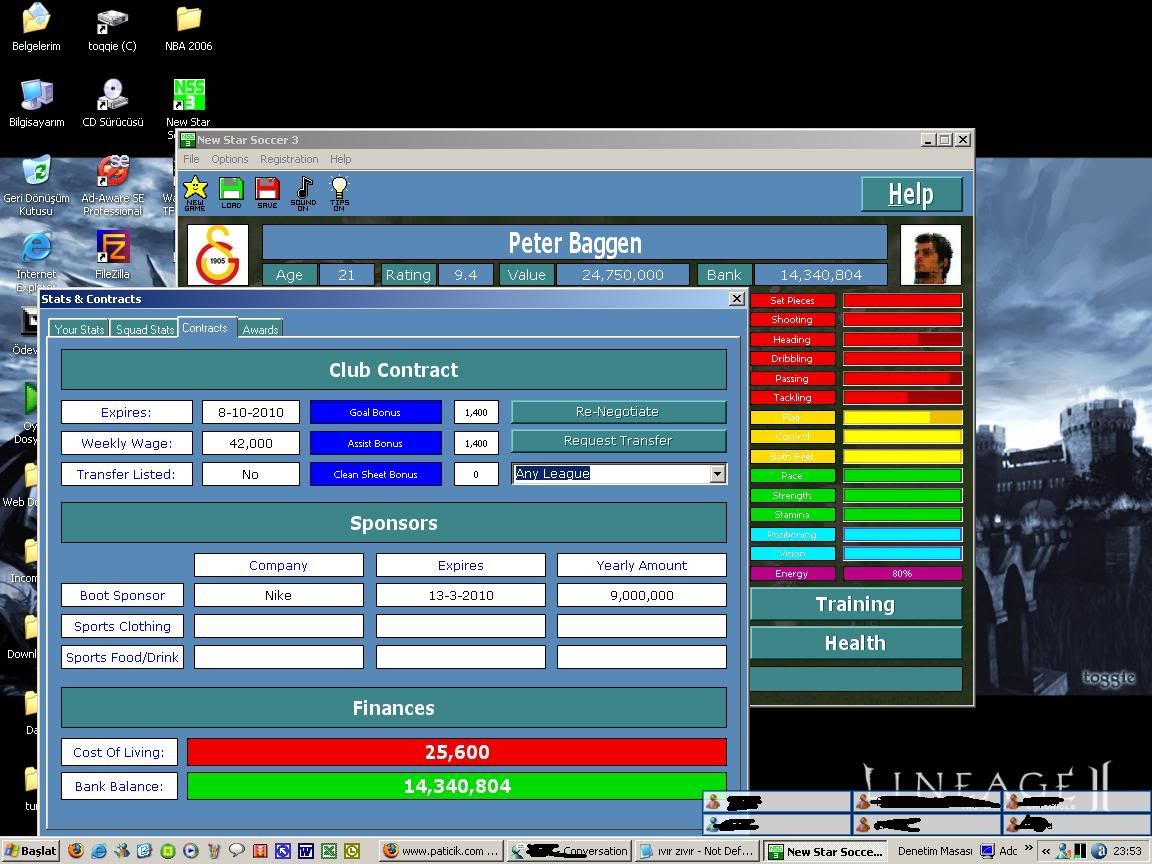Screen dimensions: 1152x864
Task: Open the FileZilla desktop icon
Action: click(112, 255)
